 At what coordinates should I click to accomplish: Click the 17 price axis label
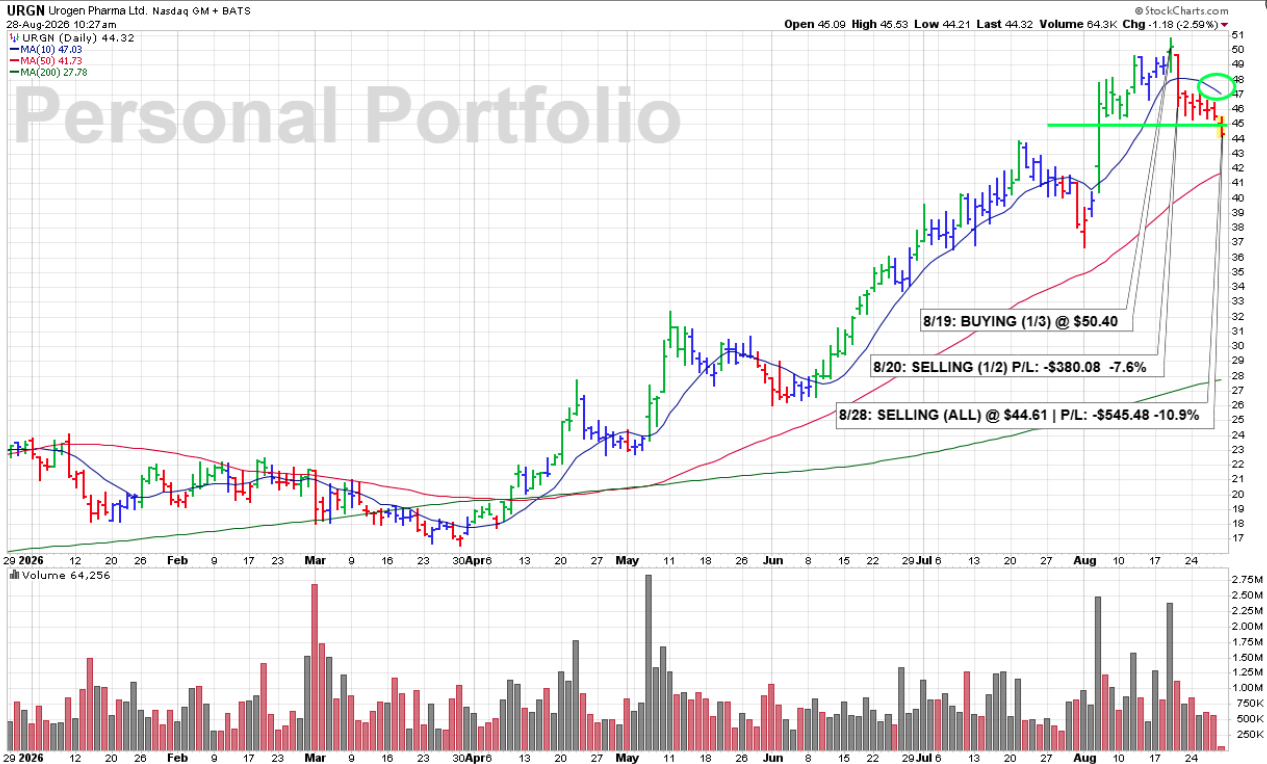[1238, 538]
